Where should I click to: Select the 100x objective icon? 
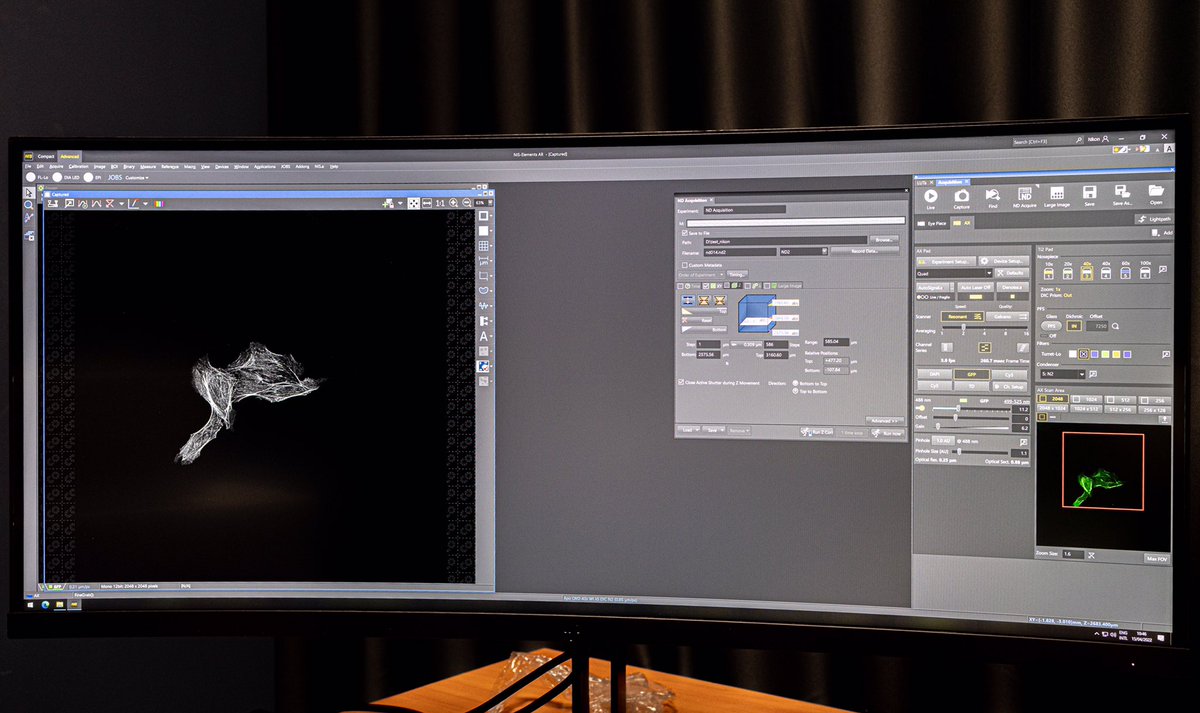pyautogui.click(x=1144, y=271)
